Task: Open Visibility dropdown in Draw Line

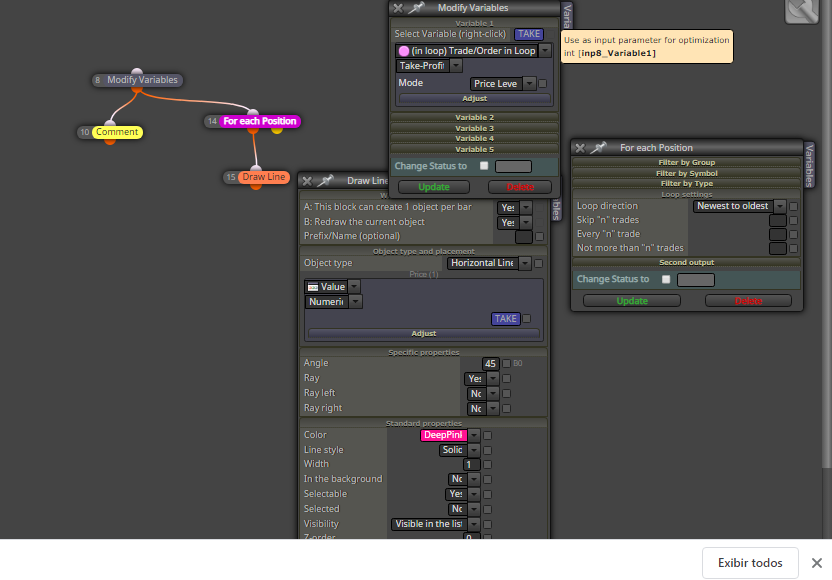Action: click(x=474, y=524)
